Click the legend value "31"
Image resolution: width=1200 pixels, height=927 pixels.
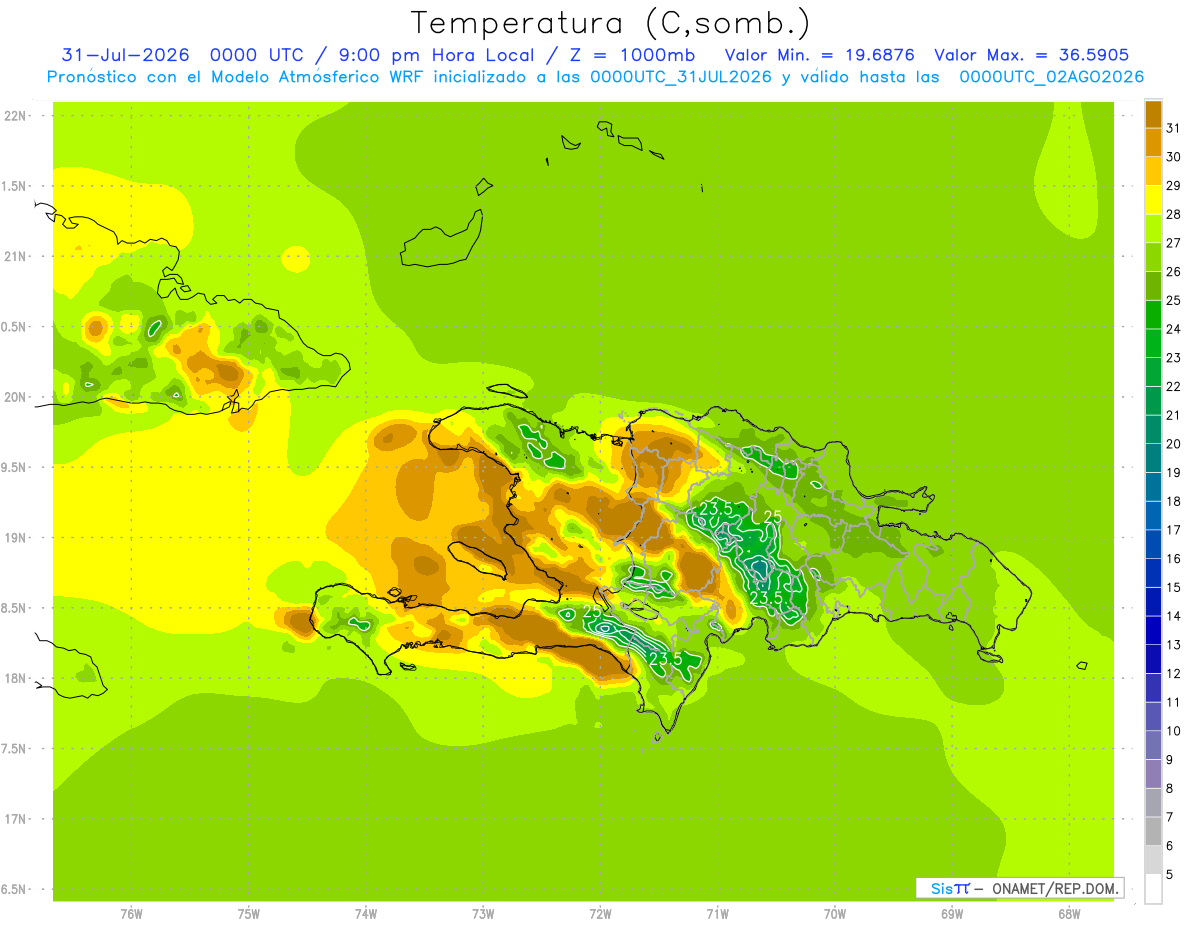(x=1173, y=128)
